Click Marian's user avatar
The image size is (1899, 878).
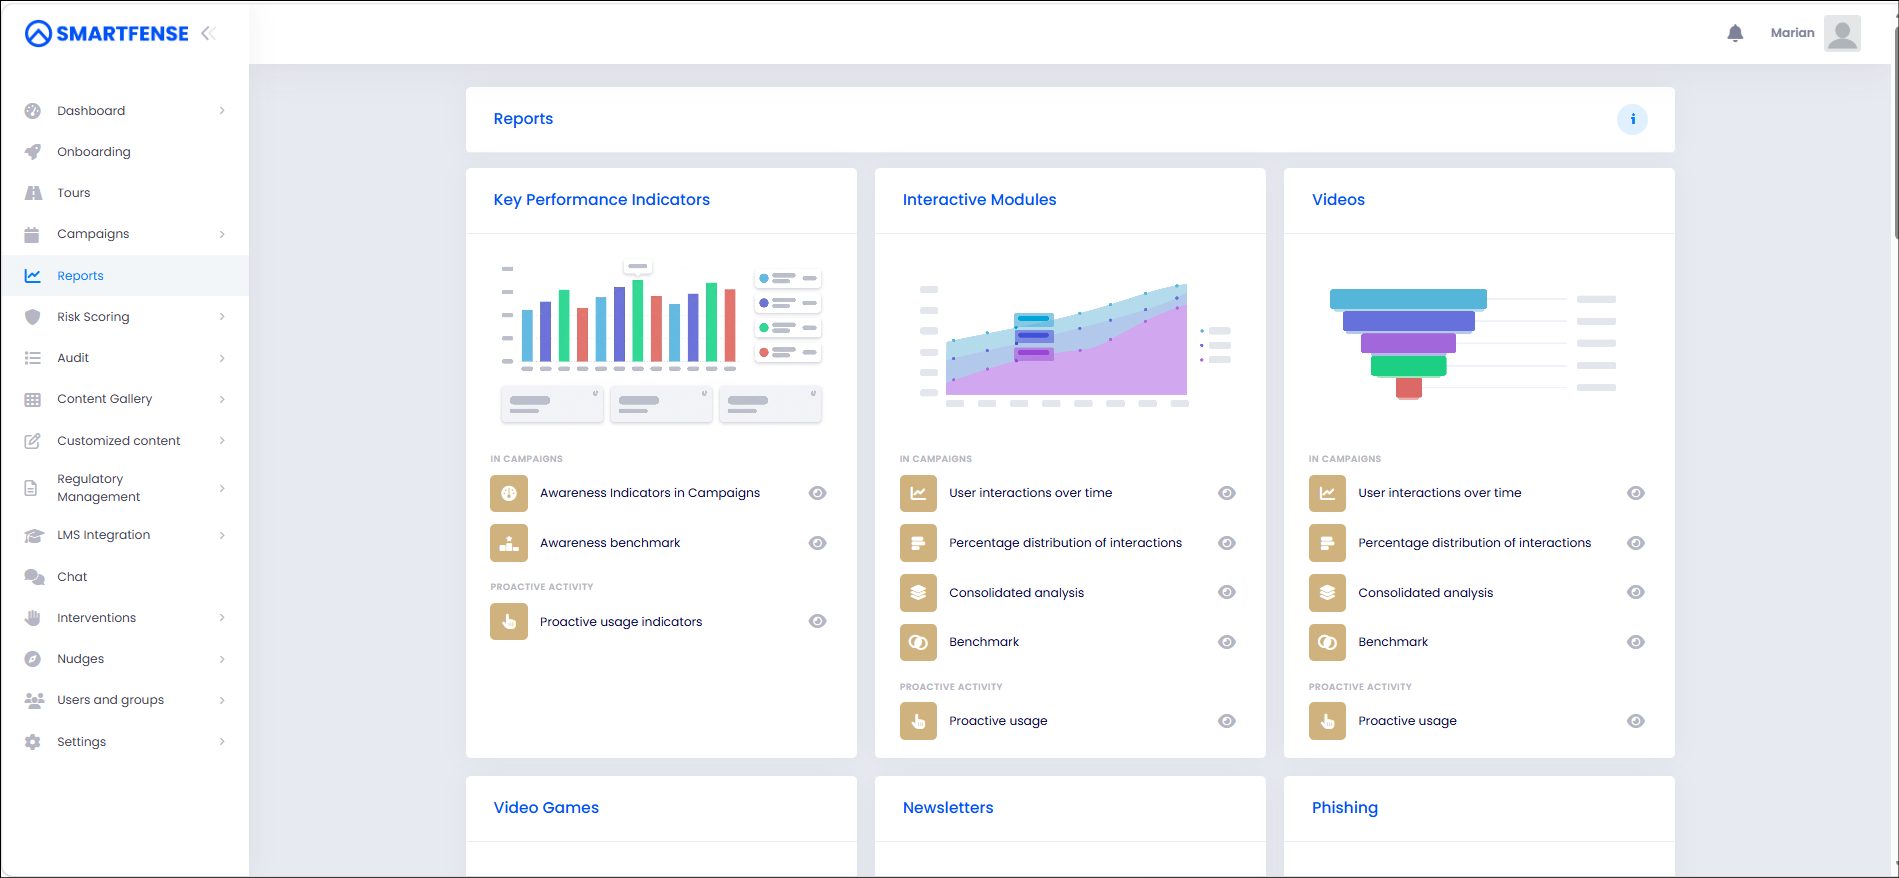tap(1842, 33)
